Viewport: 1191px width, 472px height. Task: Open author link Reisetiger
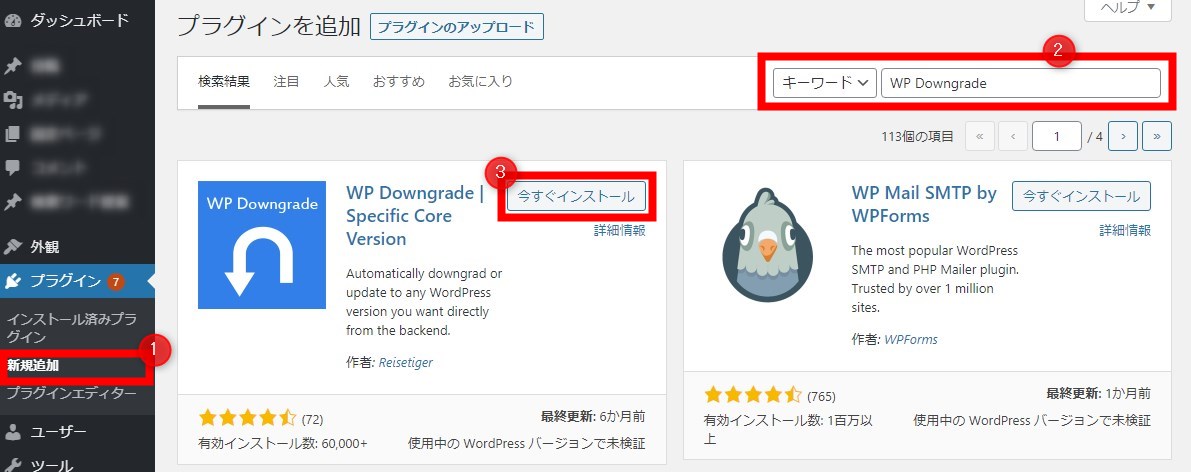point(406,363)
